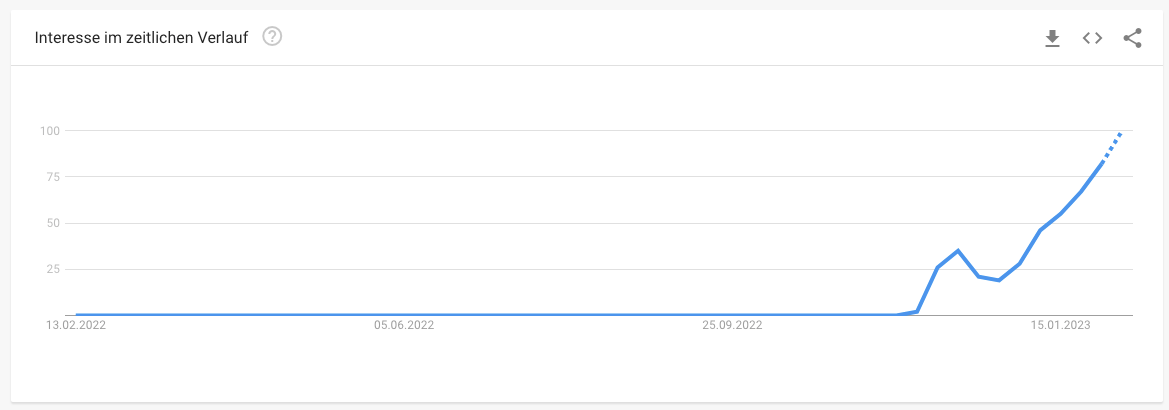Select the 13.02.2022 date label
This screenshot has height=410, width=1169.
point(76,325)
